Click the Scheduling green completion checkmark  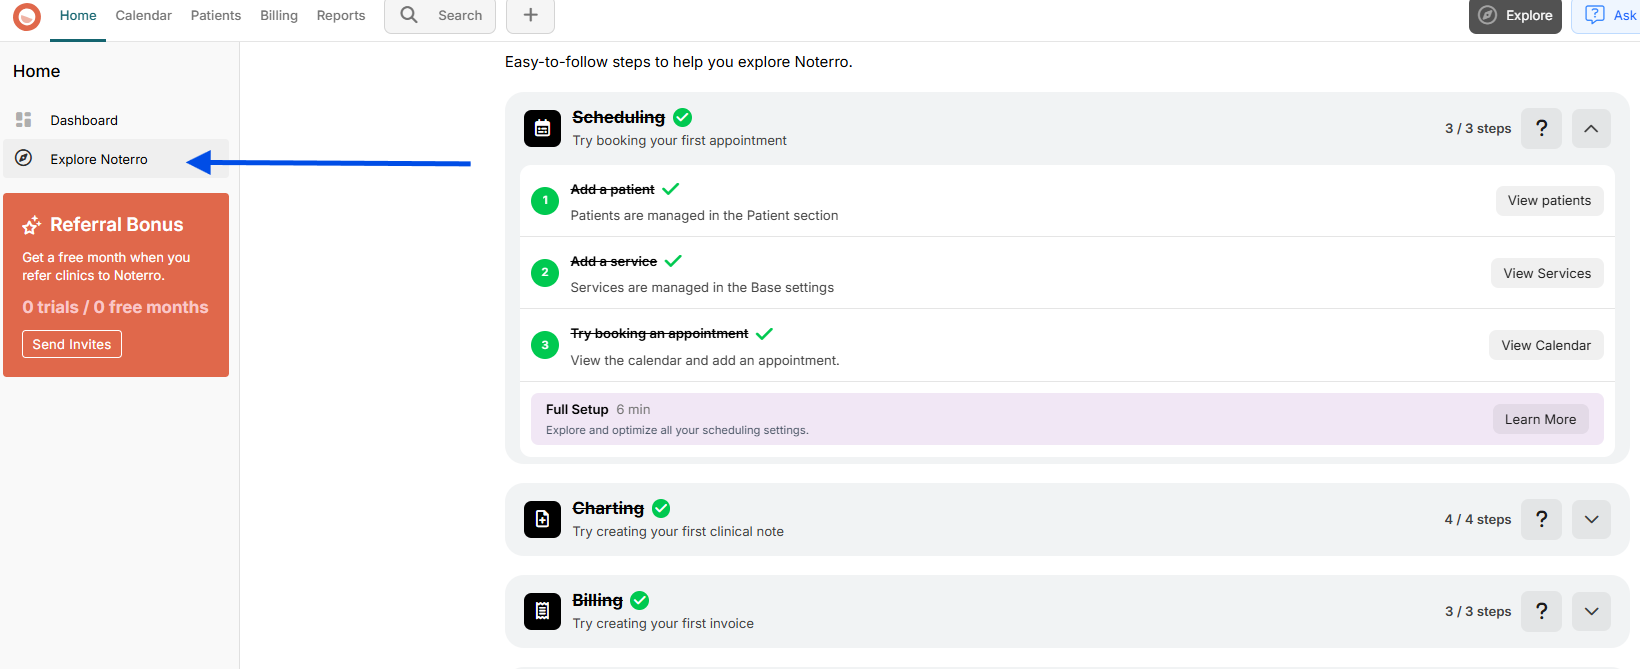pyautogui.click(x=683, y=117)
